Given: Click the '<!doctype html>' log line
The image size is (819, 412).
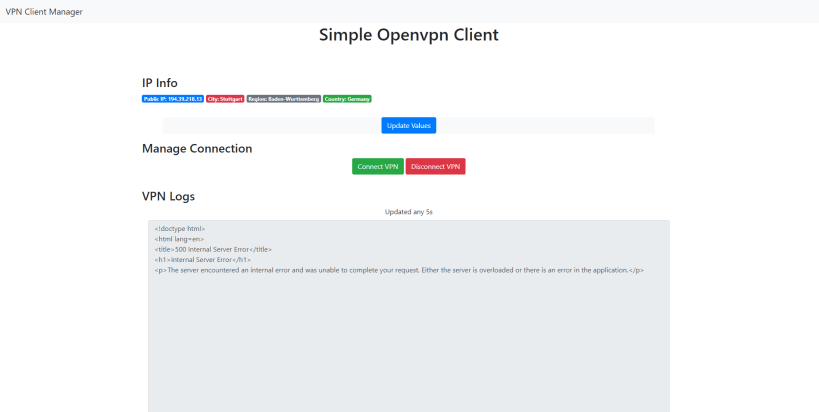Looking at the screenshot, I should (180, 228).
